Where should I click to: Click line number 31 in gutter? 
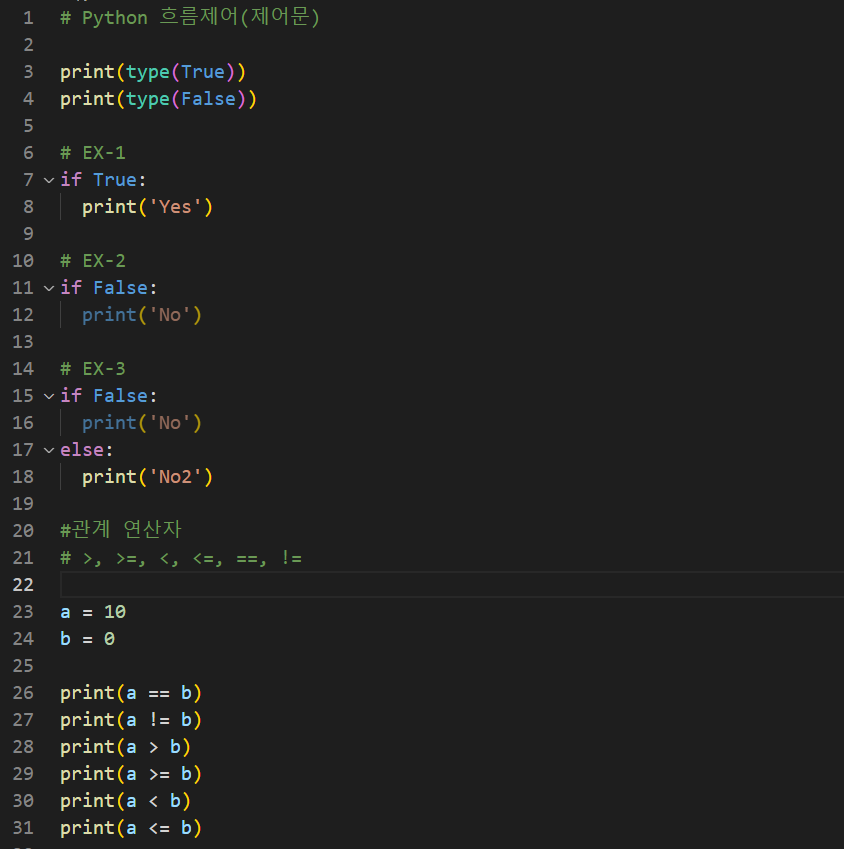[x=23, y=828]
